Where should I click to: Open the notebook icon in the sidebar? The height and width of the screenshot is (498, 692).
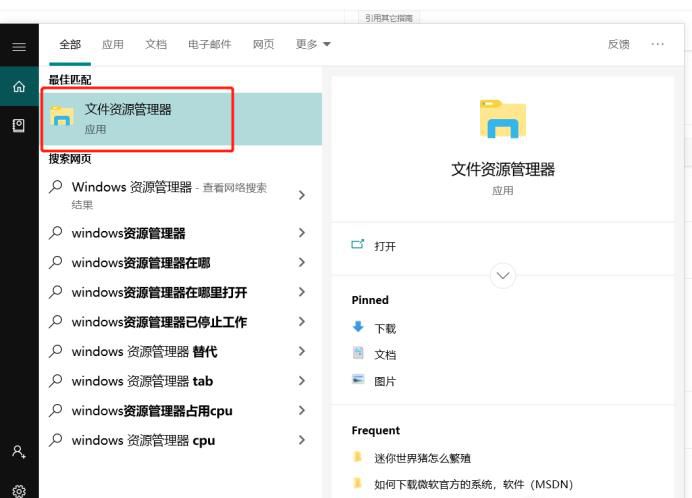pos(19,126)
